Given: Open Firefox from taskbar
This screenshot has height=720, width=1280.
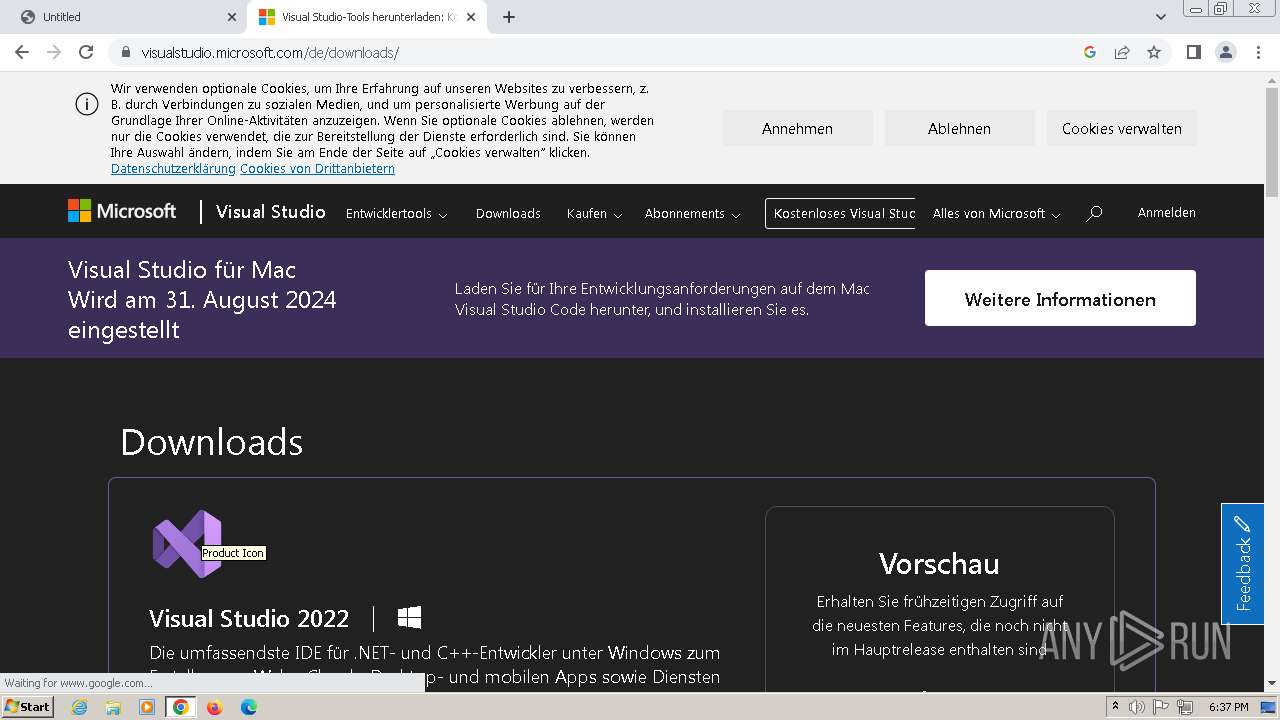Looking at the screenshot, I should click(214, 707).
